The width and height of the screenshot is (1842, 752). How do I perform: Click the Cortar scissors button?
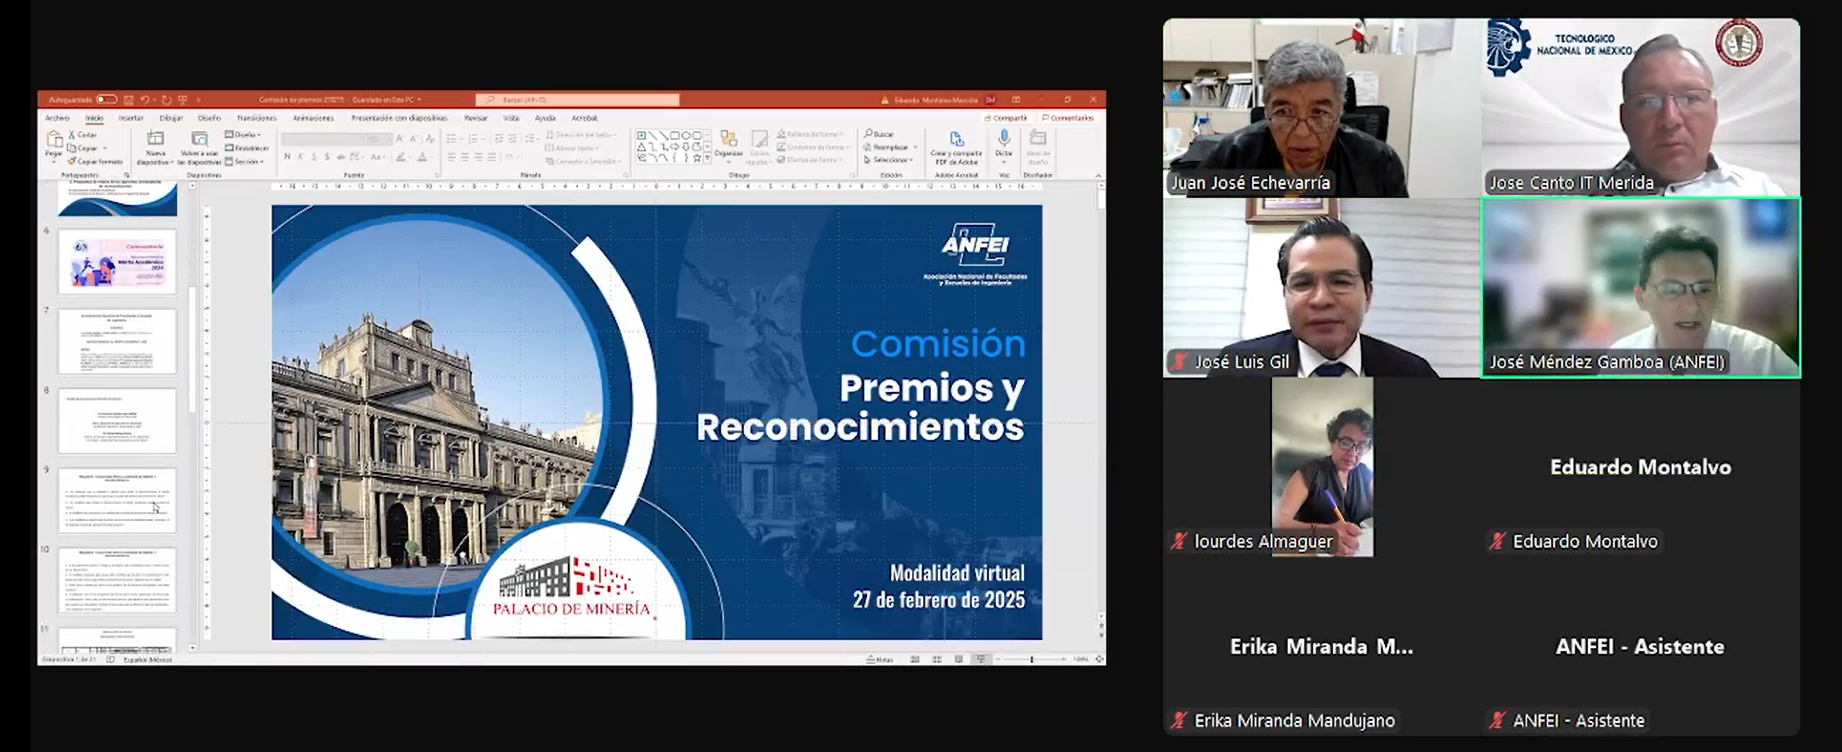pos(83,135)
